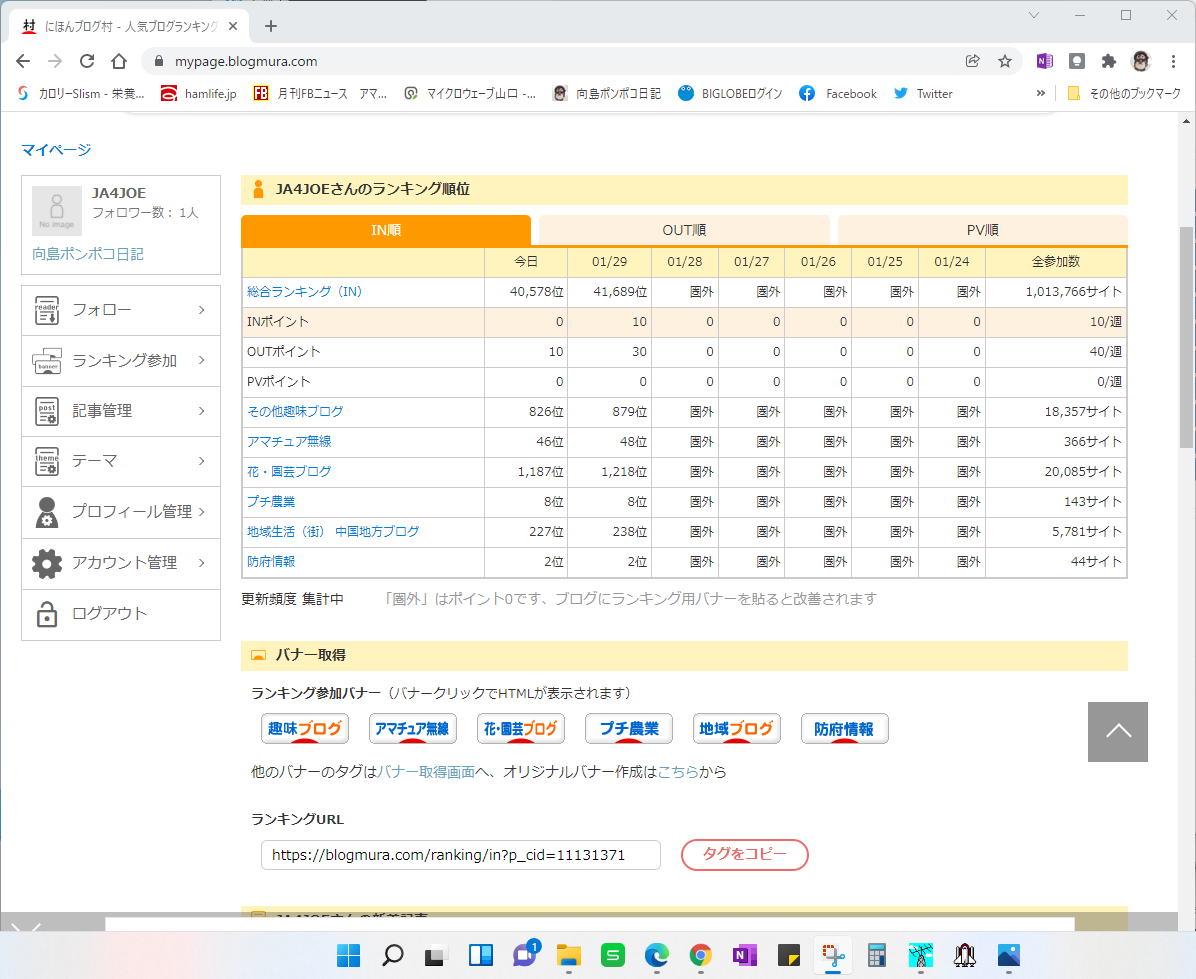Image resolution: width=1196 pixels, height=979 pixels.
Task: Click the page vertical scrollbar
Action: pyautogui.click(x=1186, y=335)
